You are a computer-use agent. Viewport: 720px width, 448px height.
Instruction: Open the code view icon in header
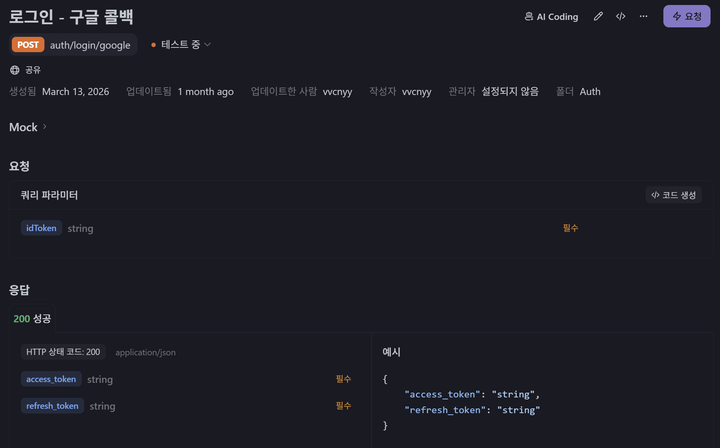tap(620, 17)
